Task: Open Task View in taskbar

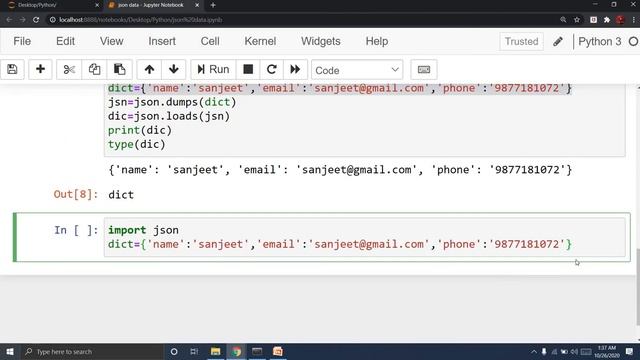Action: (194, 352)
